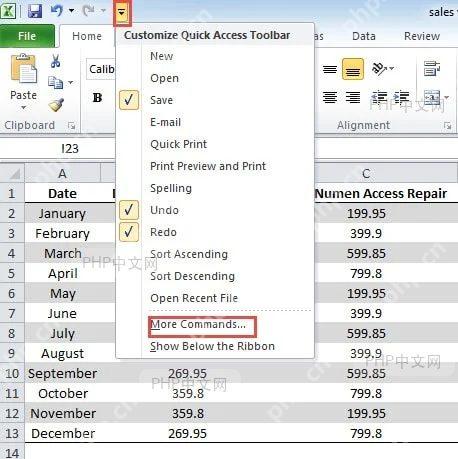Apply Bold formatting with B icon
Image resolution: width=458 pixels, height=459 pixels.
point(97,98)
